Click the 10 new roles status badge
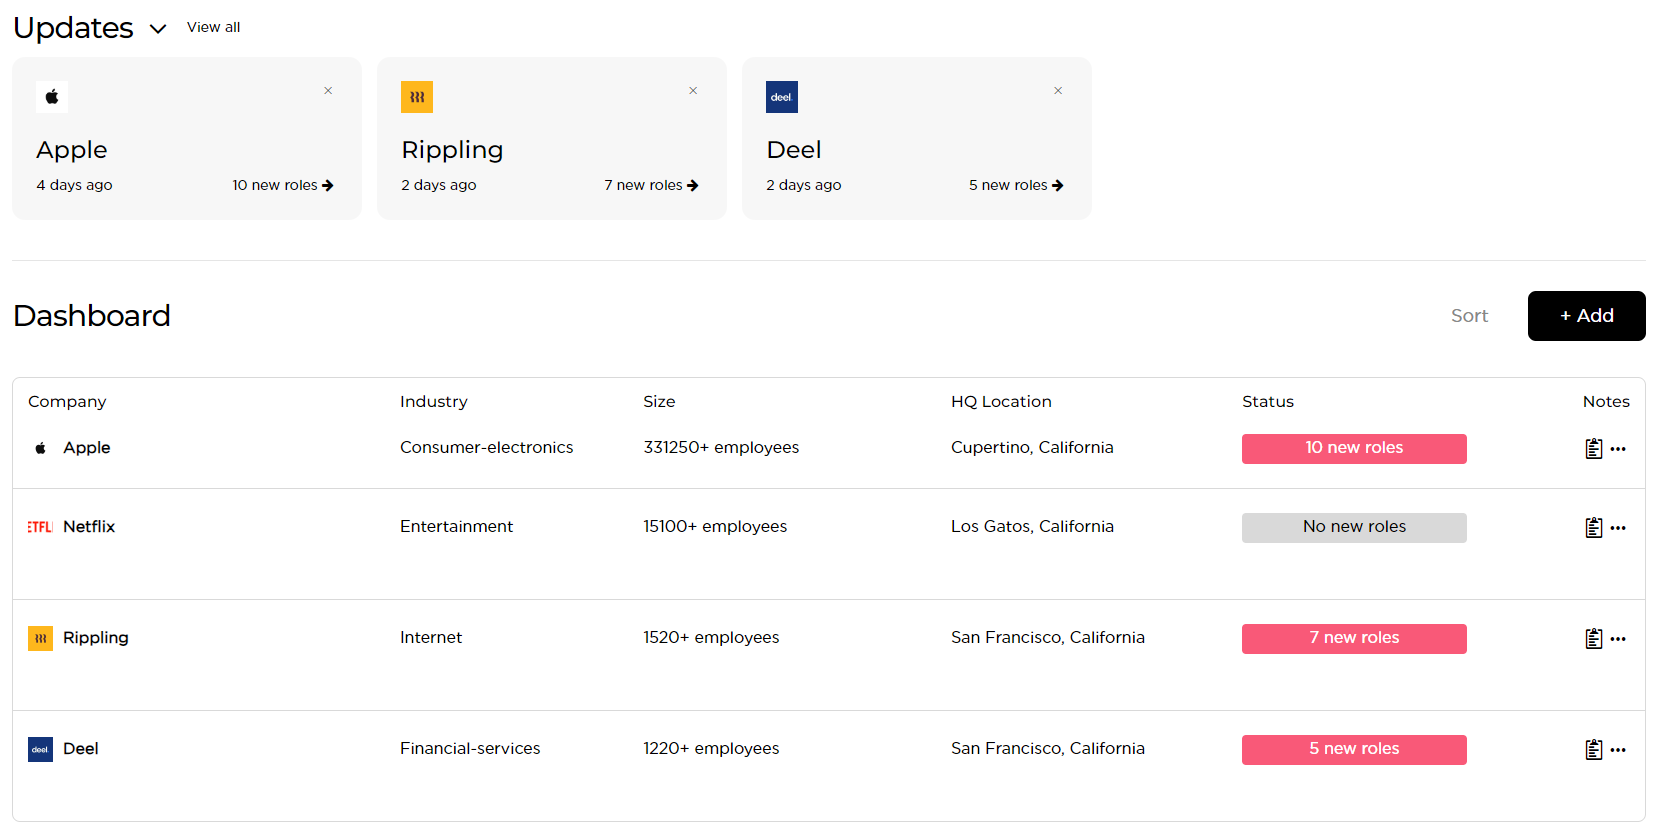 point(1354,449)
